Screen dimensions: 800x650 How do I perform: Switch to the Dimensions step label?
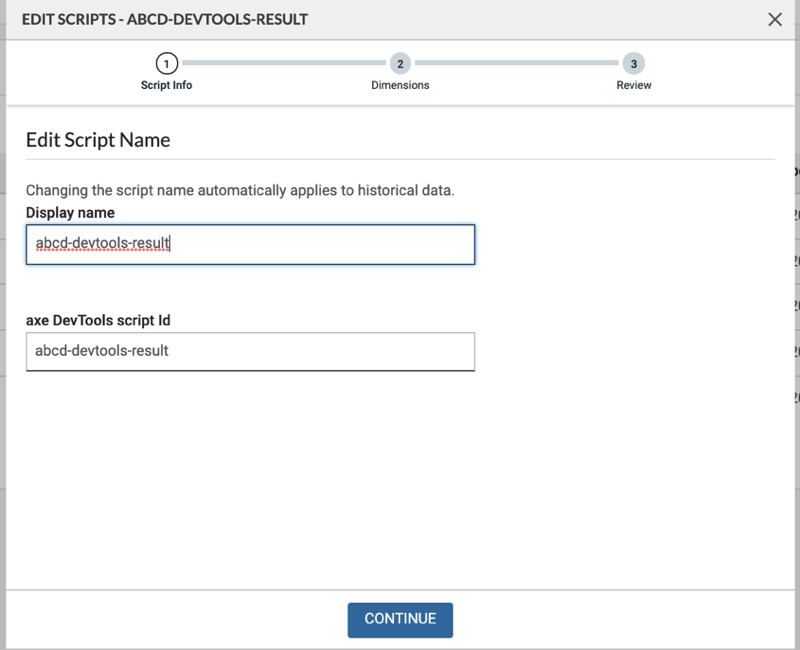coord(400,85)
